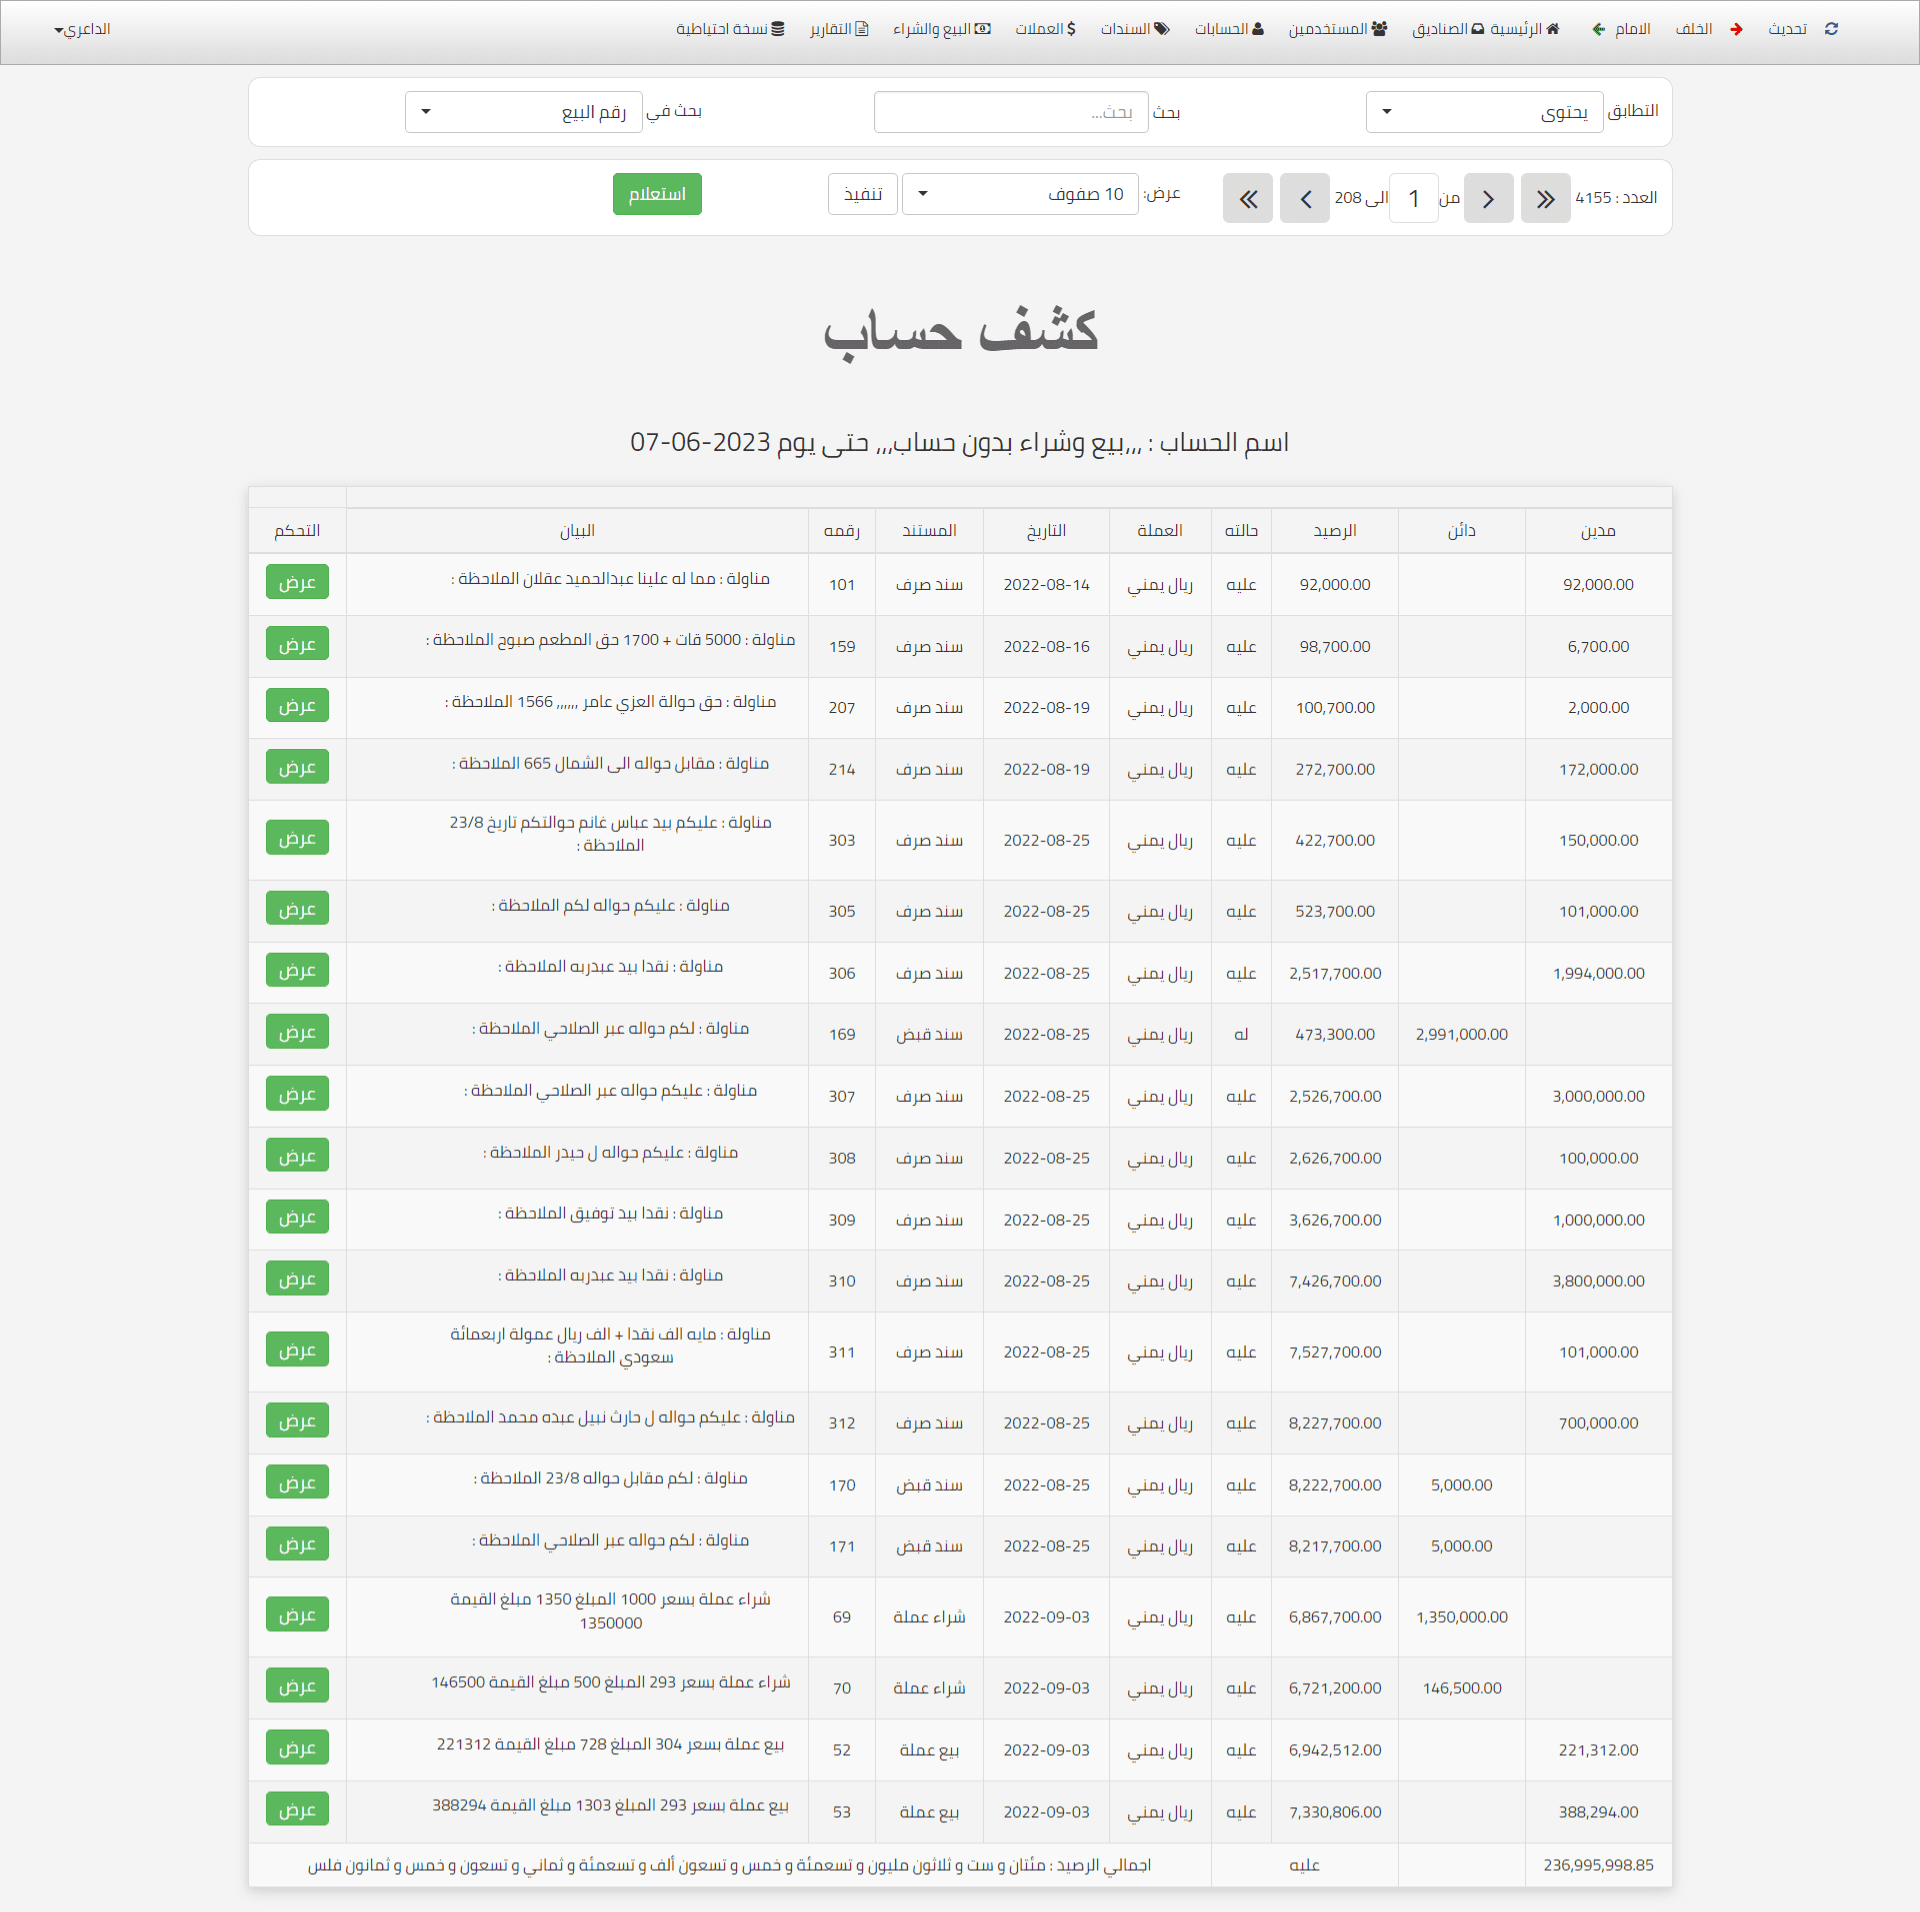The height and width of the screenshot is (1912, 1920).
Task: Click the previous page single chevron
Action: click(x=1488, y=198)
